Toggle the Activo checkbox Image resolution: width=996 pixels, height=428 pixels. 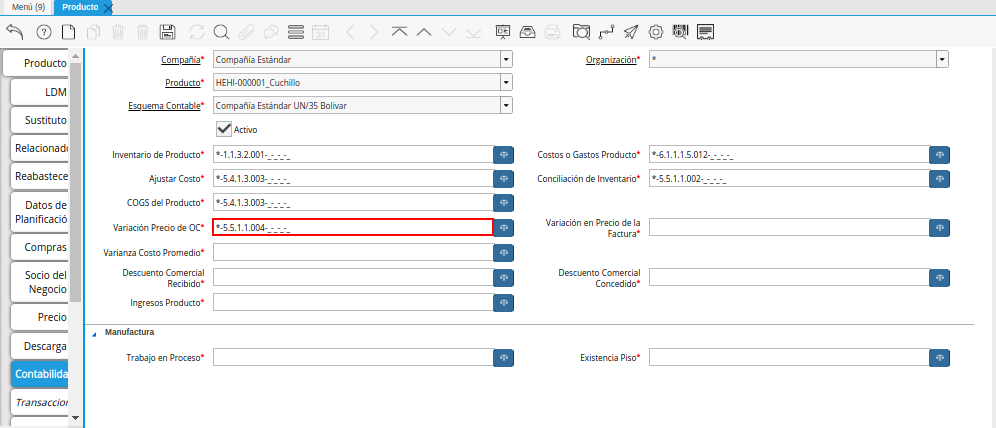(x=224, y=129)
